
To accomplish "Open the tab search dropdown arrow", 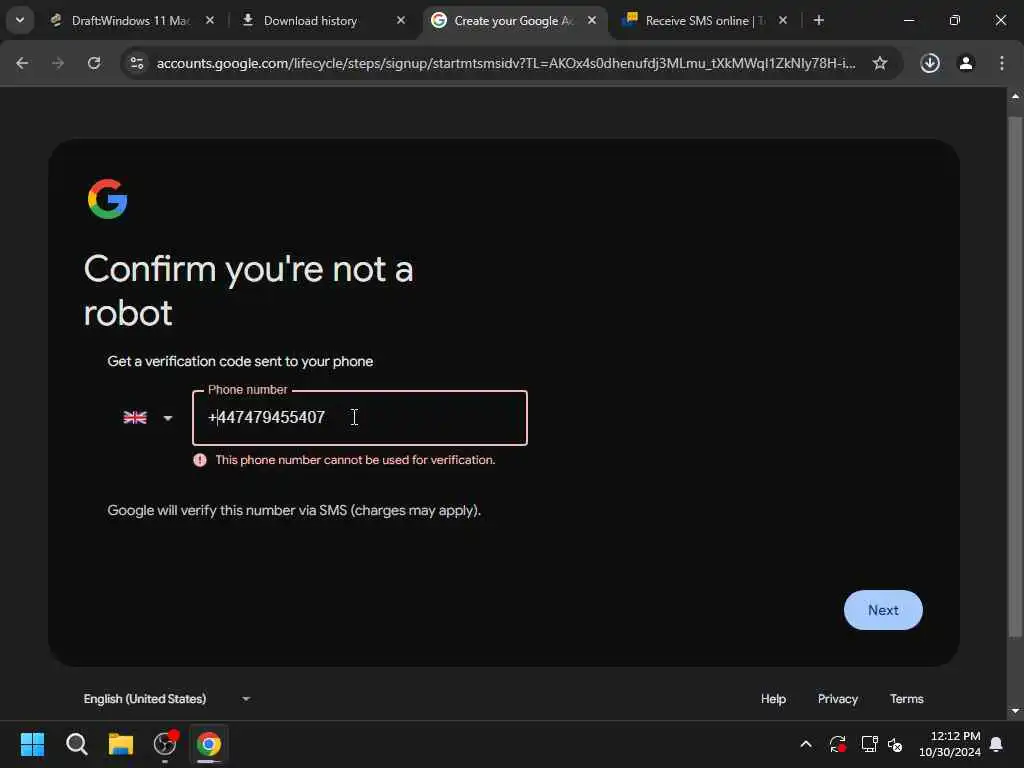I will [20, 20].
